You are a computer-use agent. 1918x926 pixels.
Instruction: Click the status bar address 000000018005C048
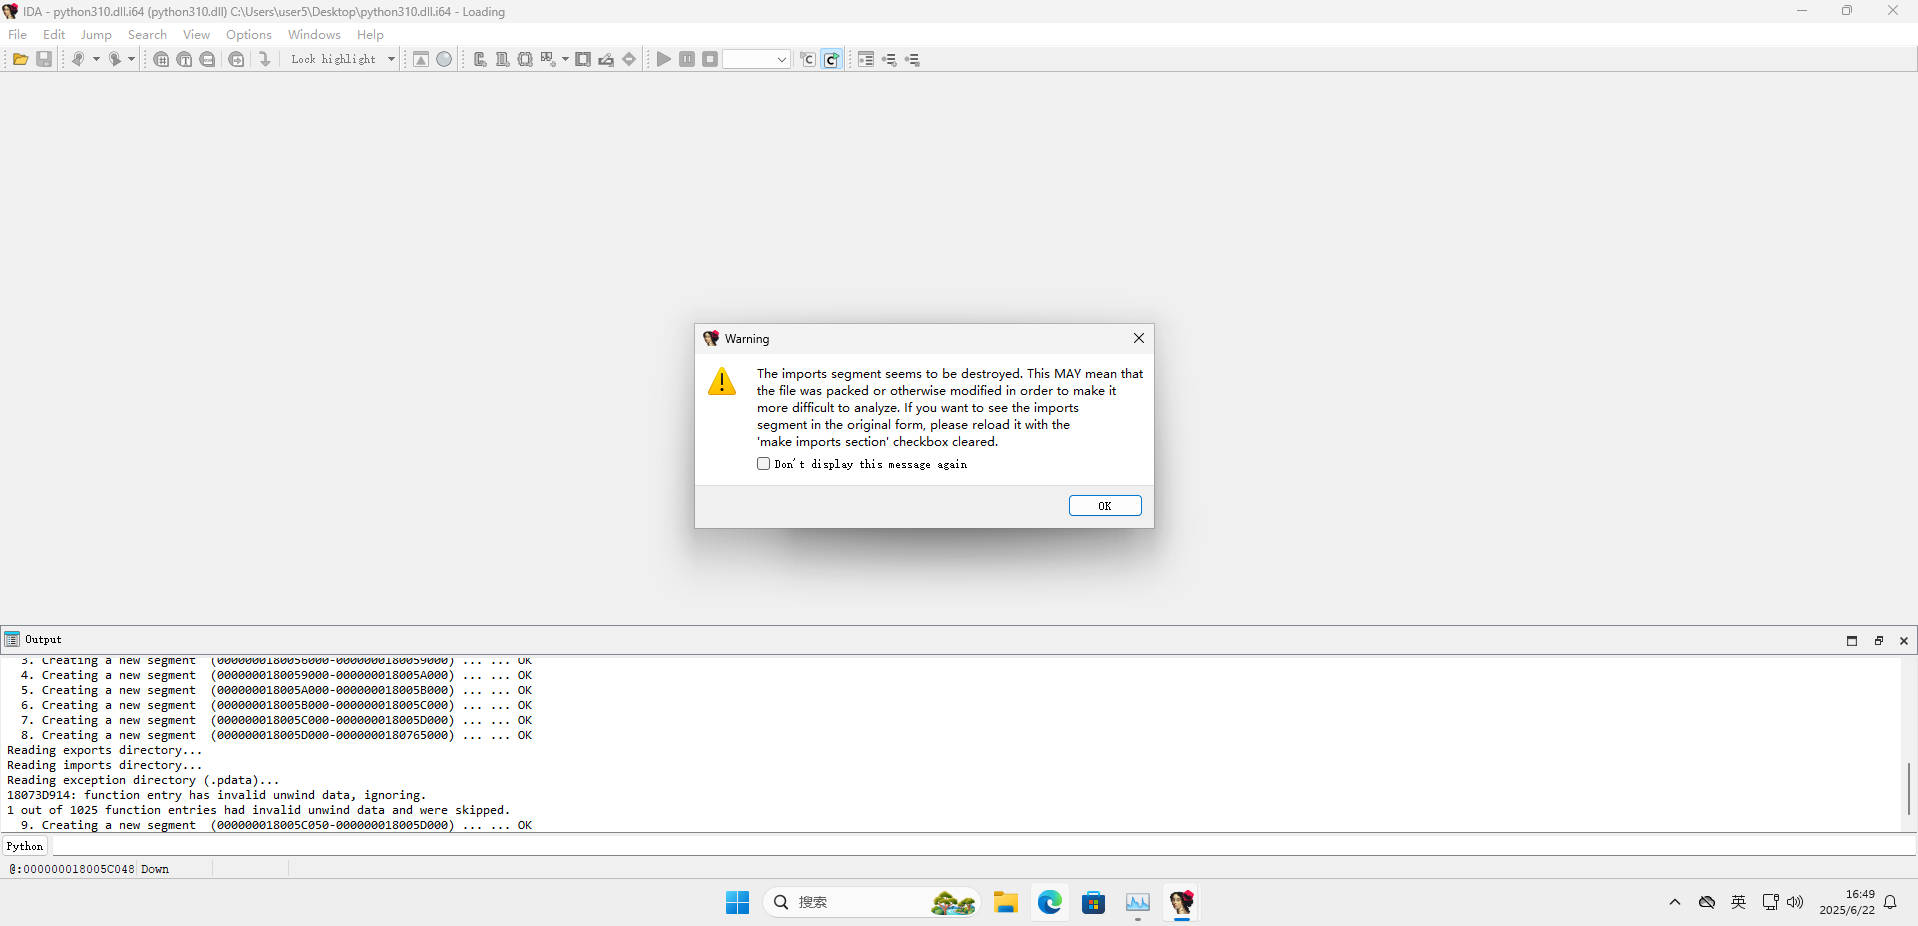[x=71, y=869]
